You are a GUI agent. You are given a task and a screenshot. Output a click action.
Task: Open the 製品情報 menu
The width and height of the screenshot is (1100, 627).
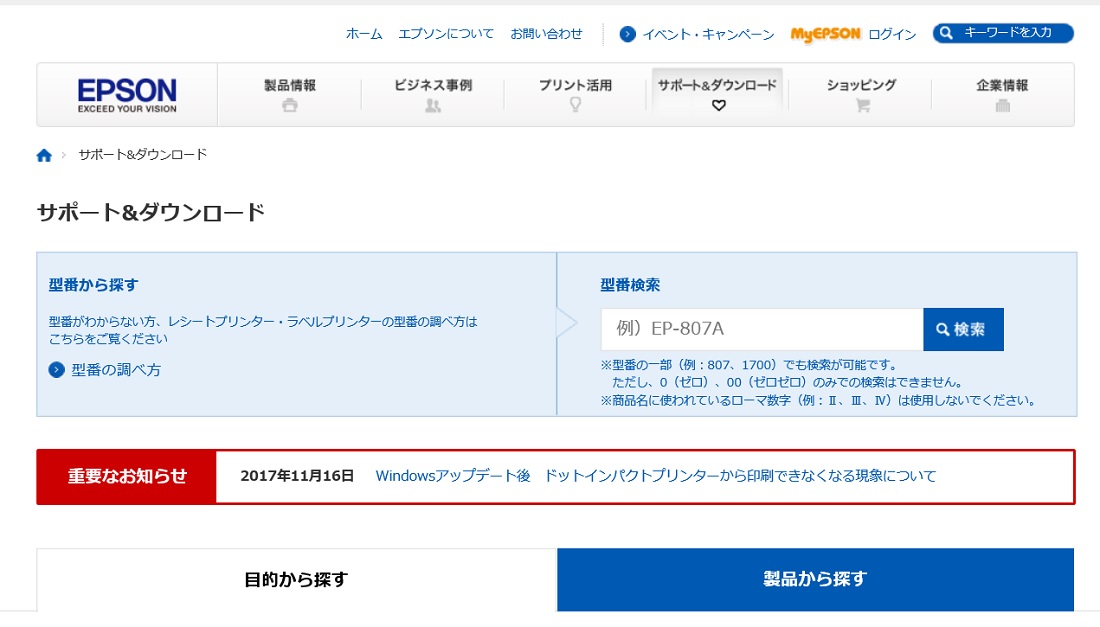click(290, 86)
